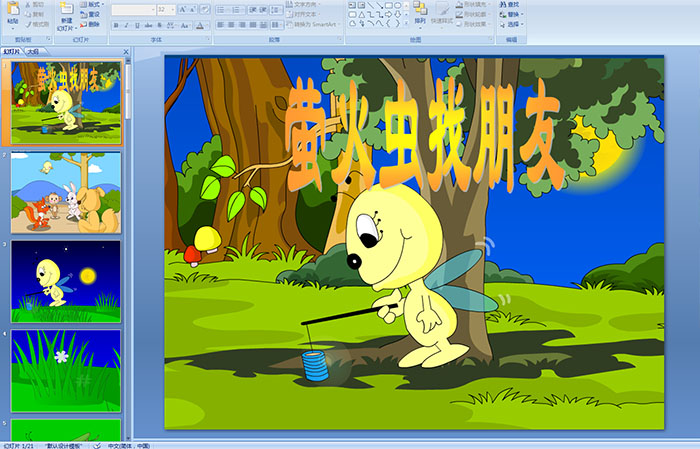This screenshot has width=700, height=449.
Task: Select slide 4 thumbnail with grass flower
Action: point(66,370)
